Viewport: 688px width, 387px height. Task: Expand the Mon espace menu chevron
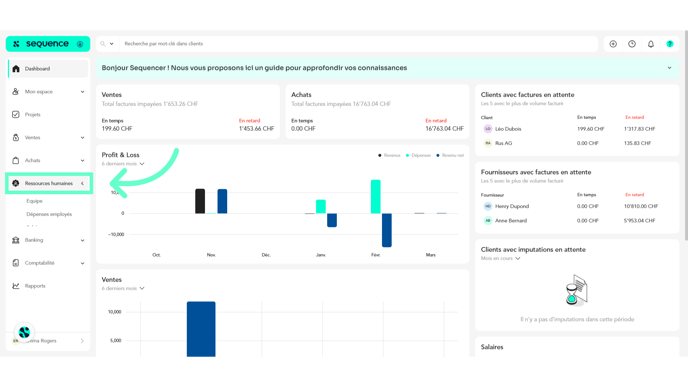click(82, 92)
